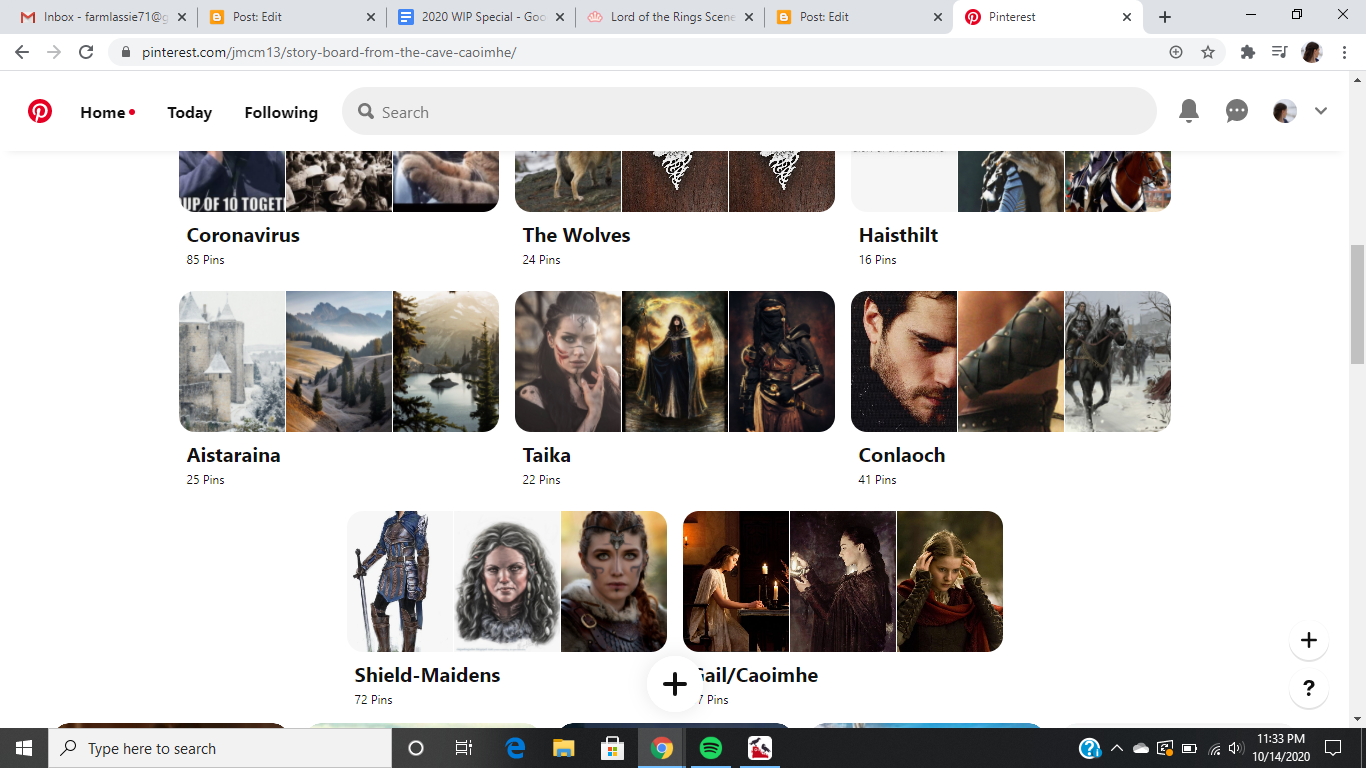Launch Microsoft Edge from taskbar
The image size is (1366, 768).
pyautogui.click(x=515, y=748)
